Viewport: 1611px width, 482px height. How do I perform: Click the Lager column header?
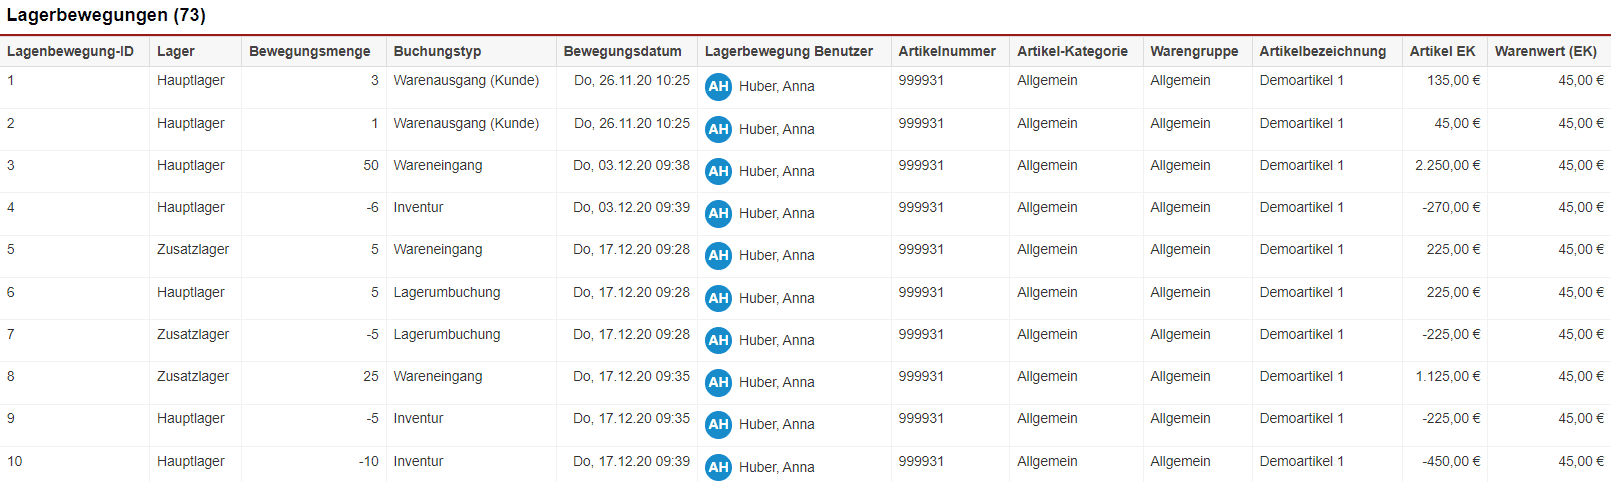tap(176, 51)
